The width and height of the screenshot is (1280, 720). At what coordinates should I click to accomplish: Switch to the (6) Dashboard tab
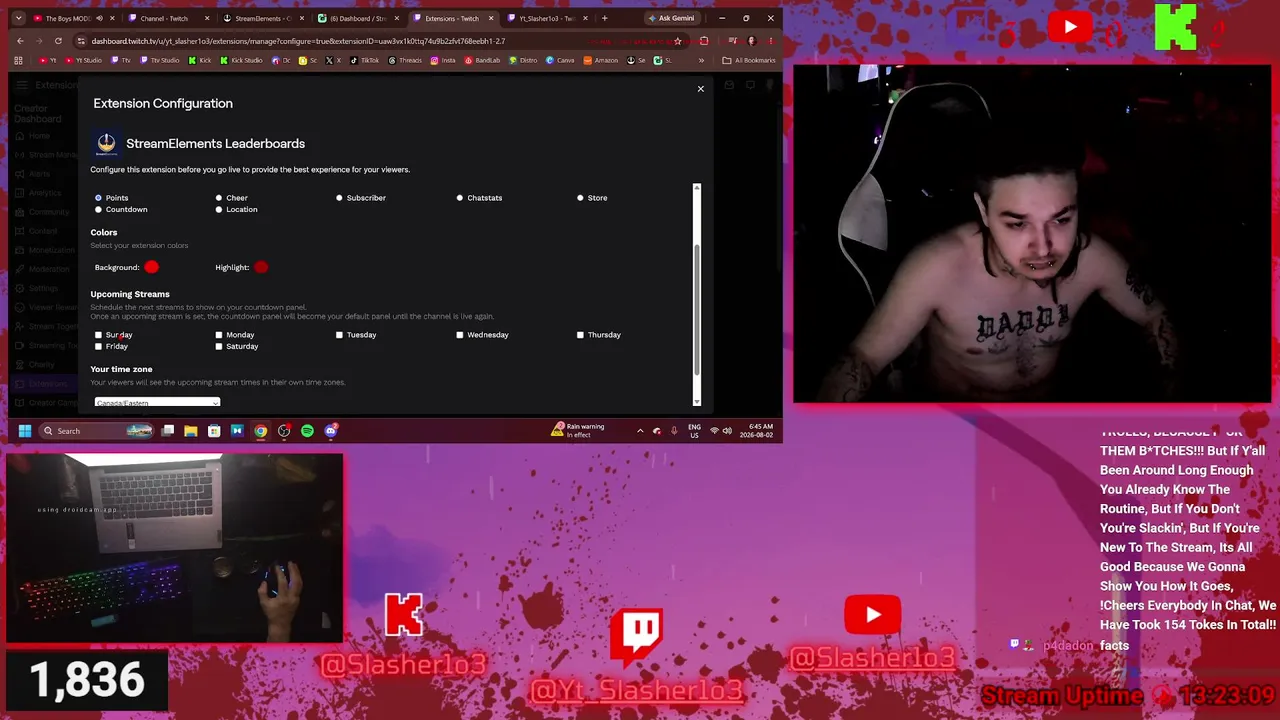(357, 18)
